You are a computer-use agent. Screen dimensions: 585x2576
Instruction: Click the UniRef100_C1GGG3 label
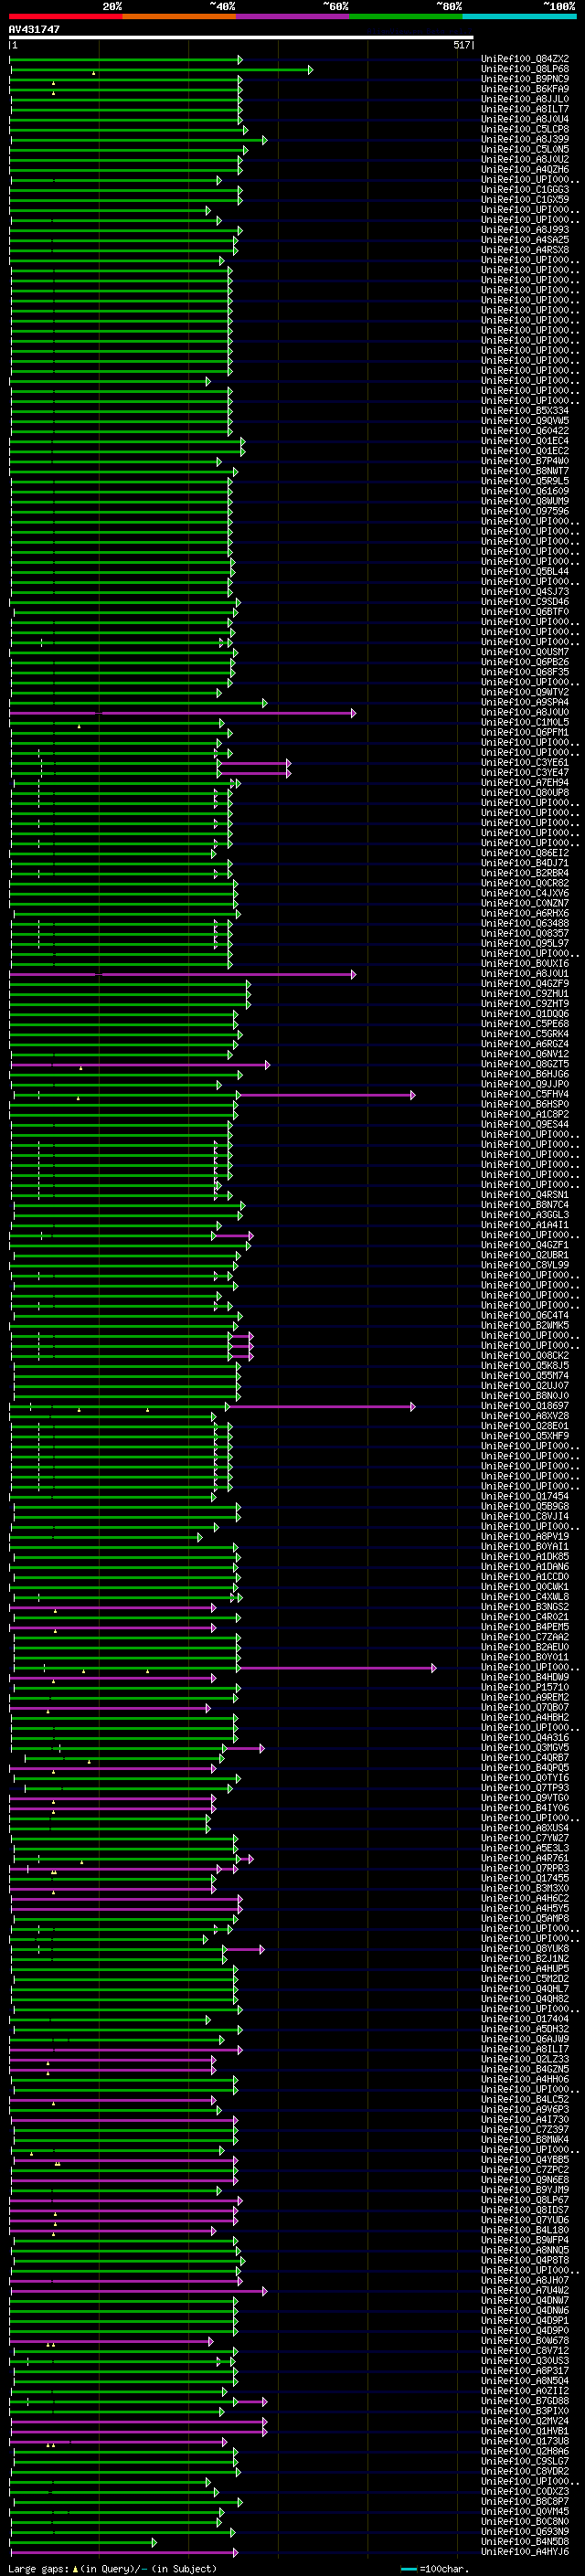[525, 189]
